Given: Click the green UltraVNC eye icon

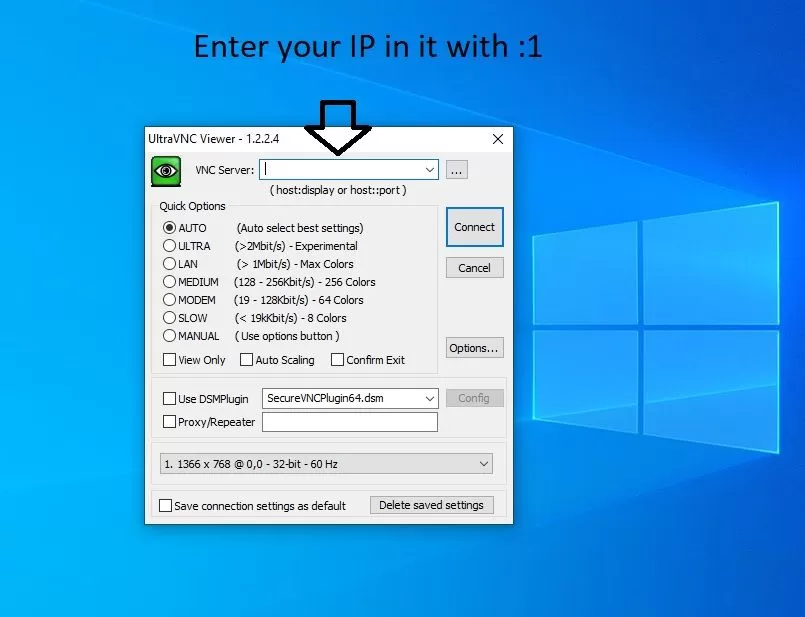Looking at the screenshot, I should point(166,171).
